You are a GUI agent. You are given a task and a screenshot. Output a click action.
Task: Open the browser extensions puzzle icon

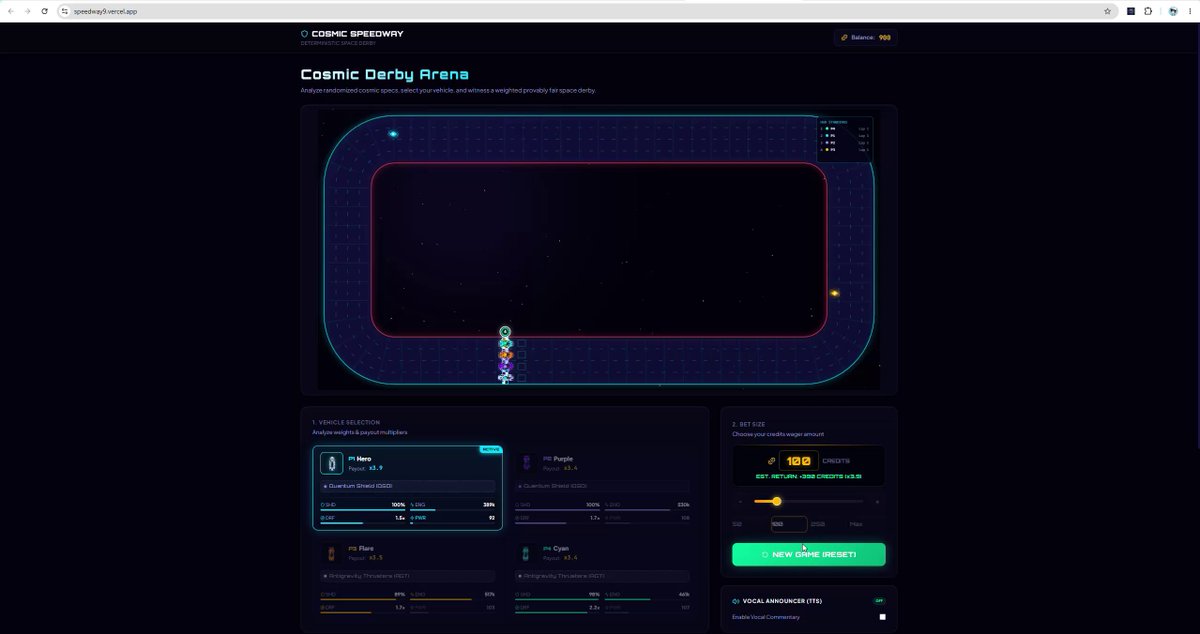(x=1148, y=11)
